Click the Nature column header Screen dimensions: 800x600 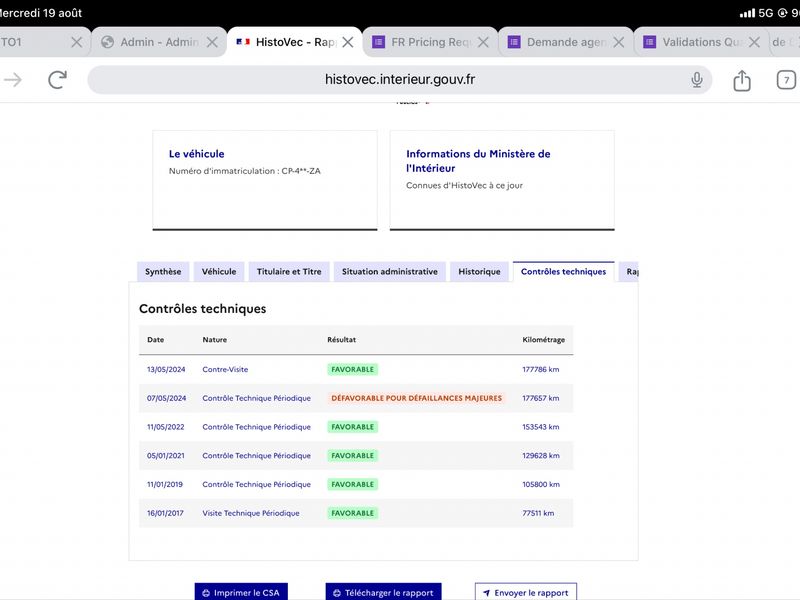pos(214,340)
